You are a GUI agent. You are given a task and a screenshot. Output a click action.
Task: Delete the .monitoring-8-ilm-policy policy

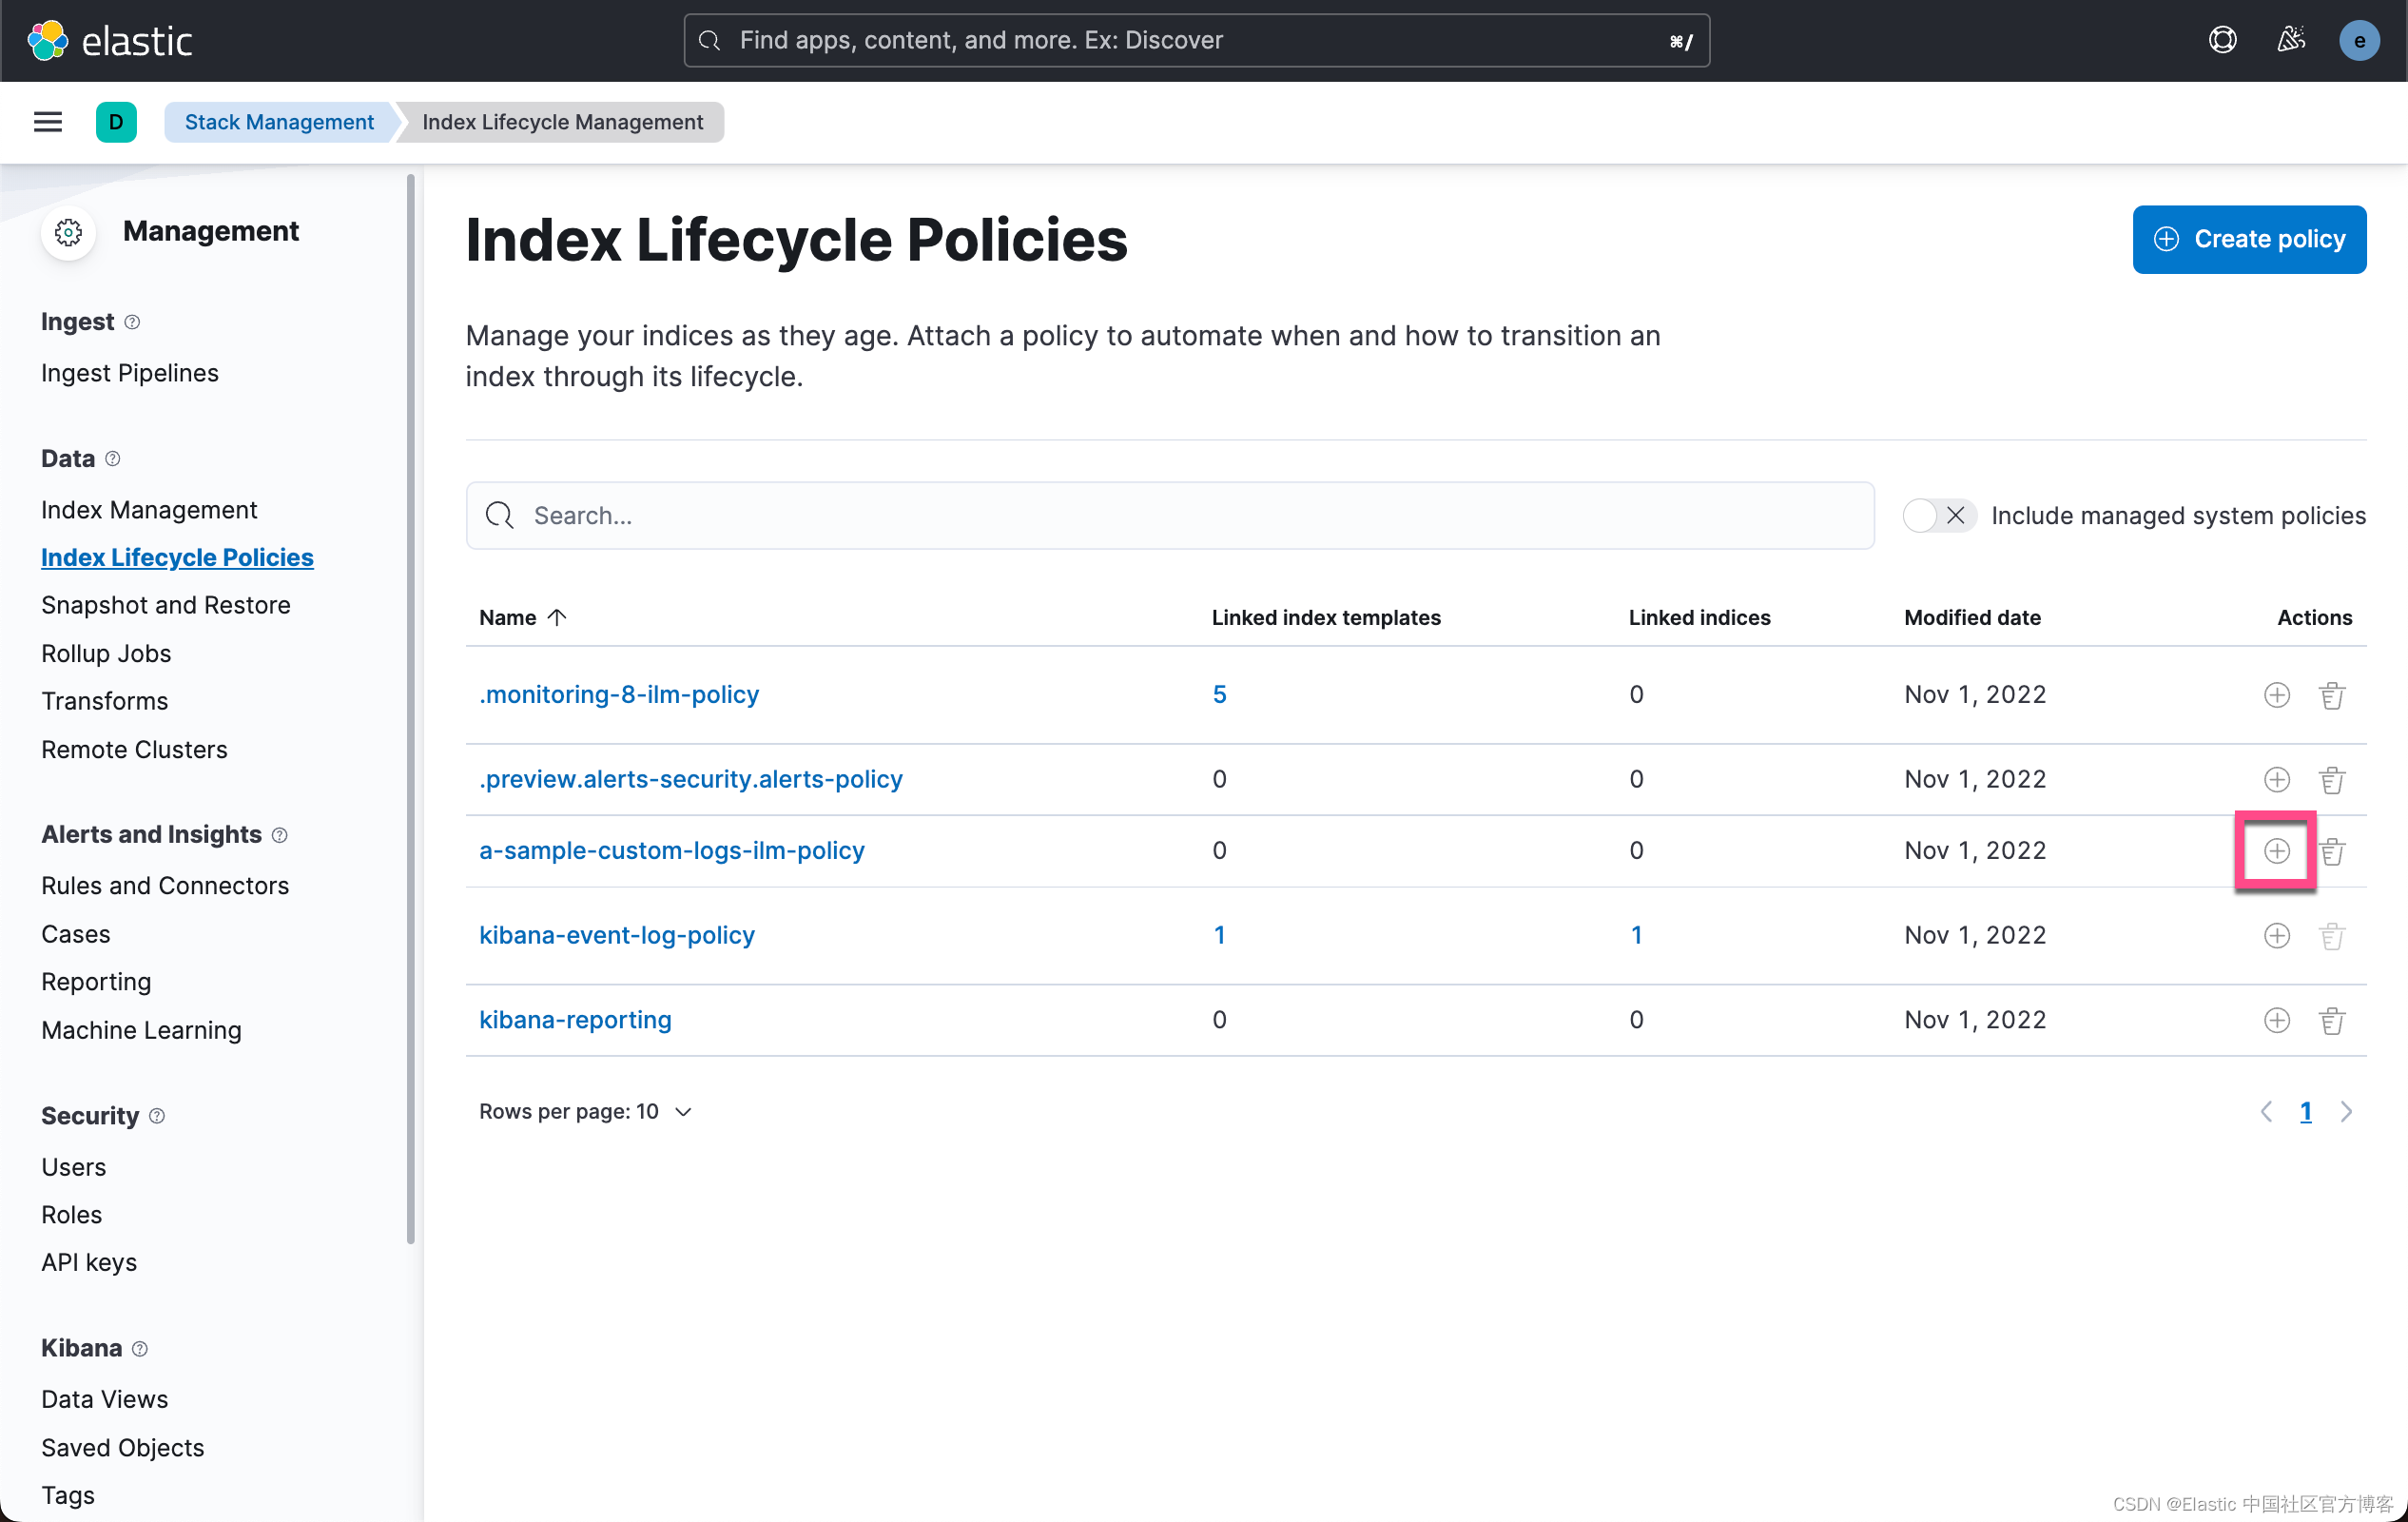point(2331,695)
